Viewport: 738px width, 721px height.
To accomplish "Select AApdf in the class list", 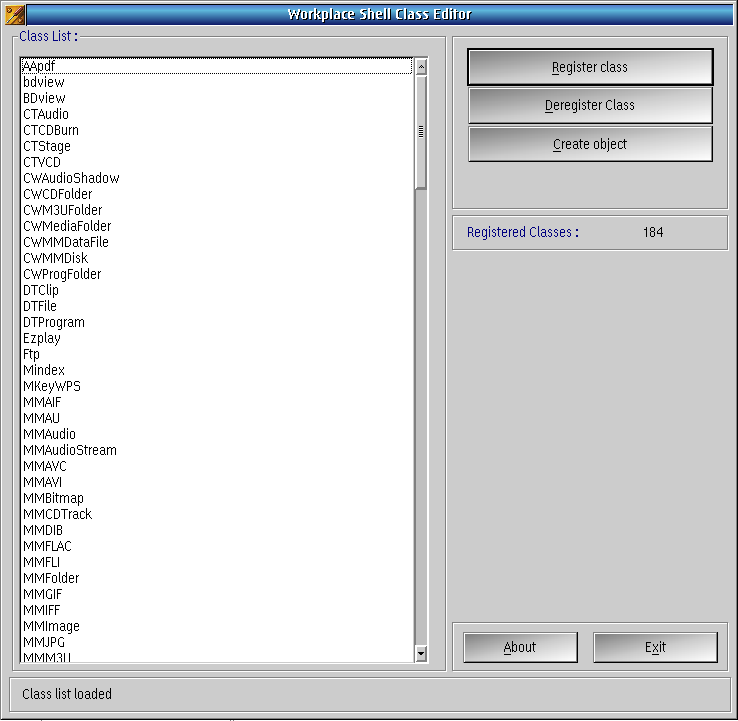I will (217, 66).
